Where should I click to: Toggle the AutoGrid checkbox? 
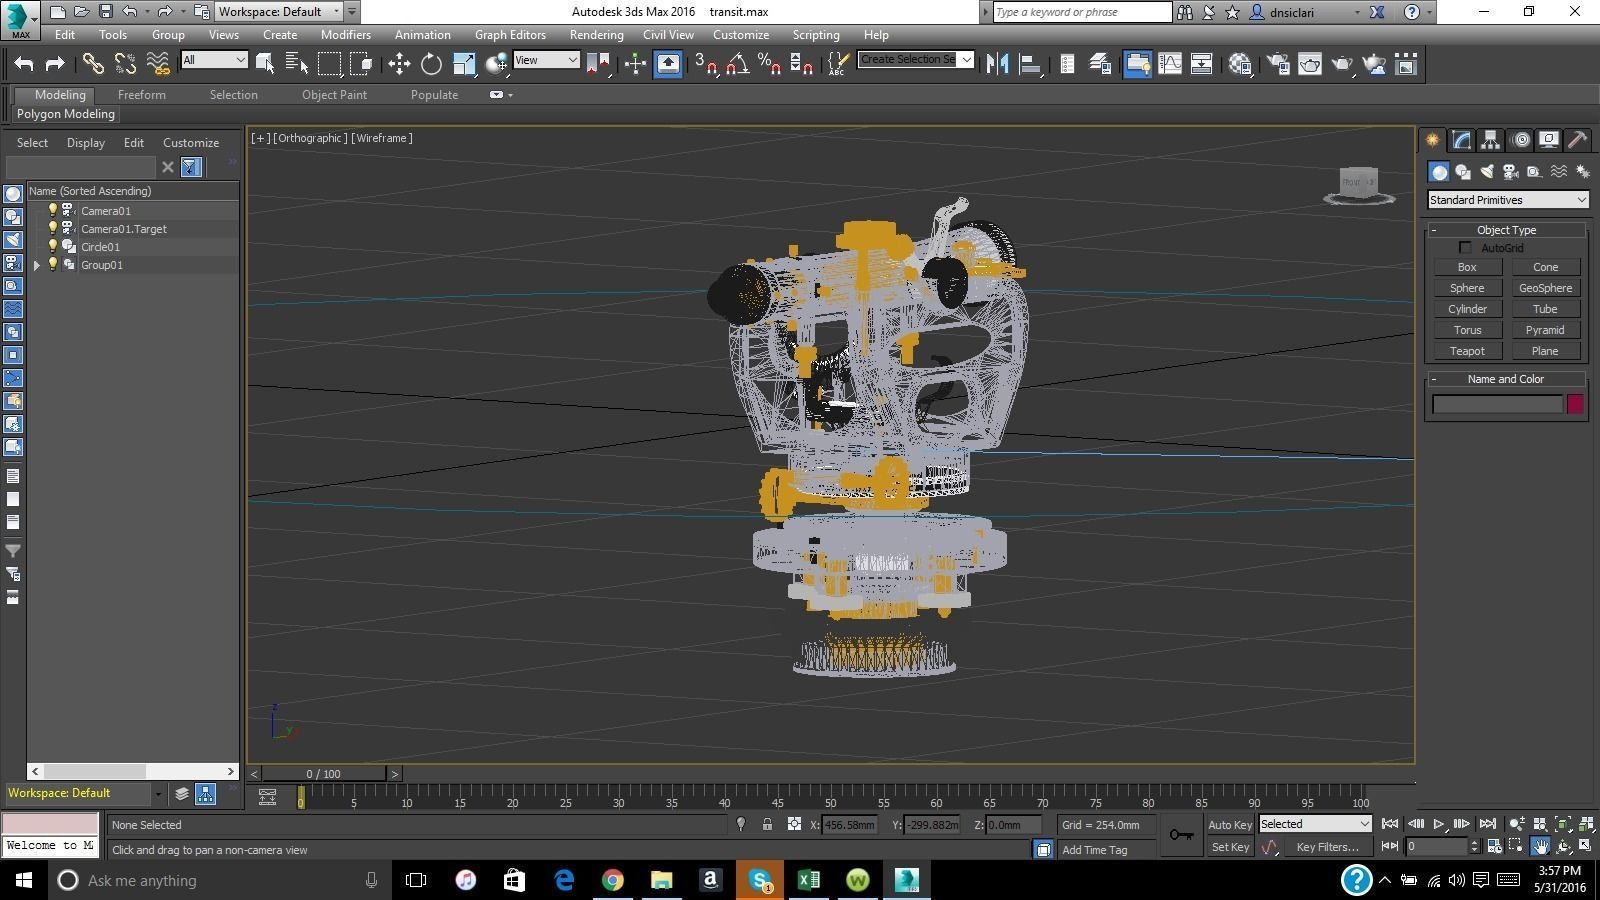(x=1465, y=248)
